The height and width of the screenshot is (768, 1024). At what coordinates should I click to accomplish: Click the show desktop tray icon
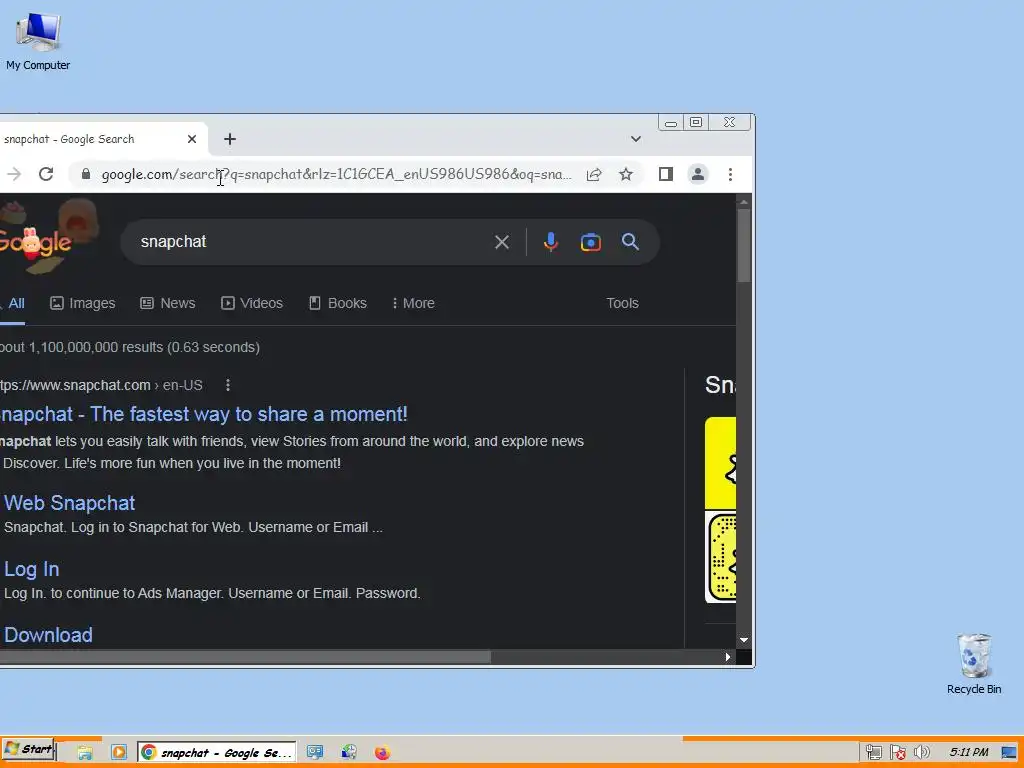coord(1009,752)
